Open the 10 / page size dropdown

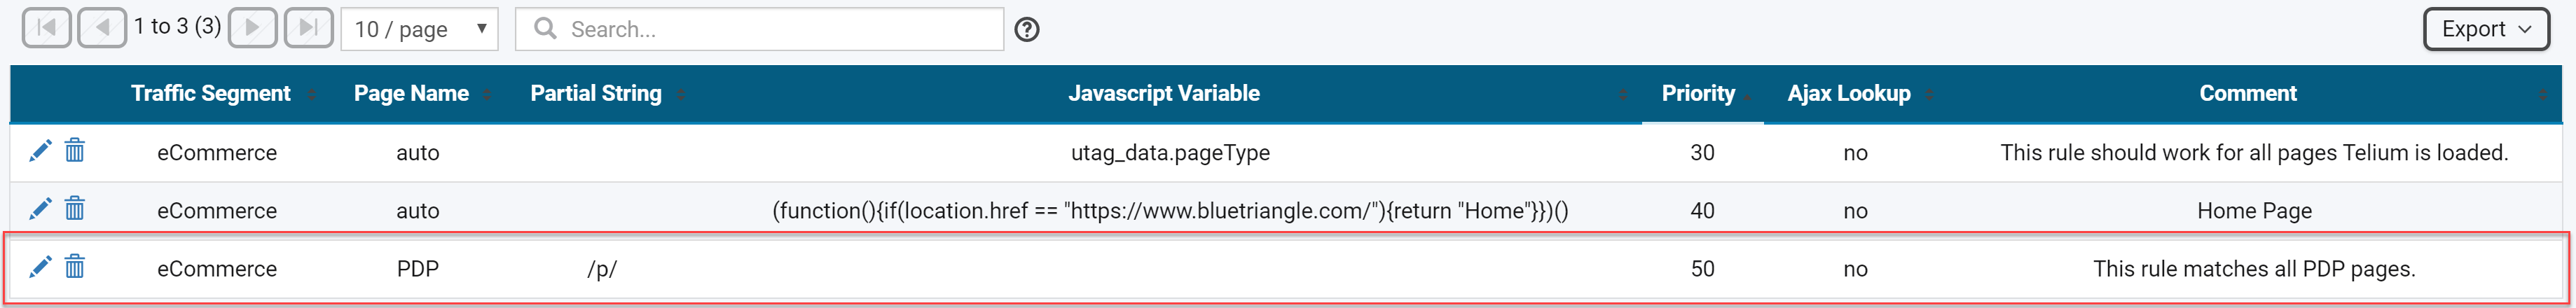pyautogui.click(x=420, y=29)
